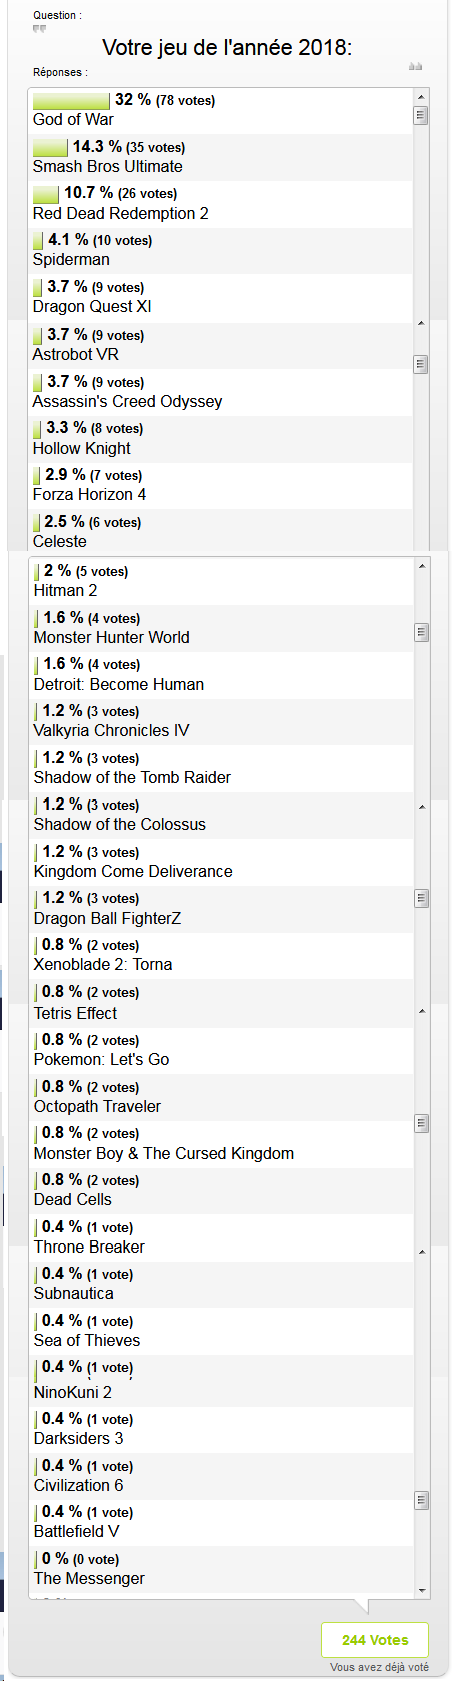This screenshot has width=454, height=1681.
Task: Select the Hollow Knight answer row
Action: [220, 439]
